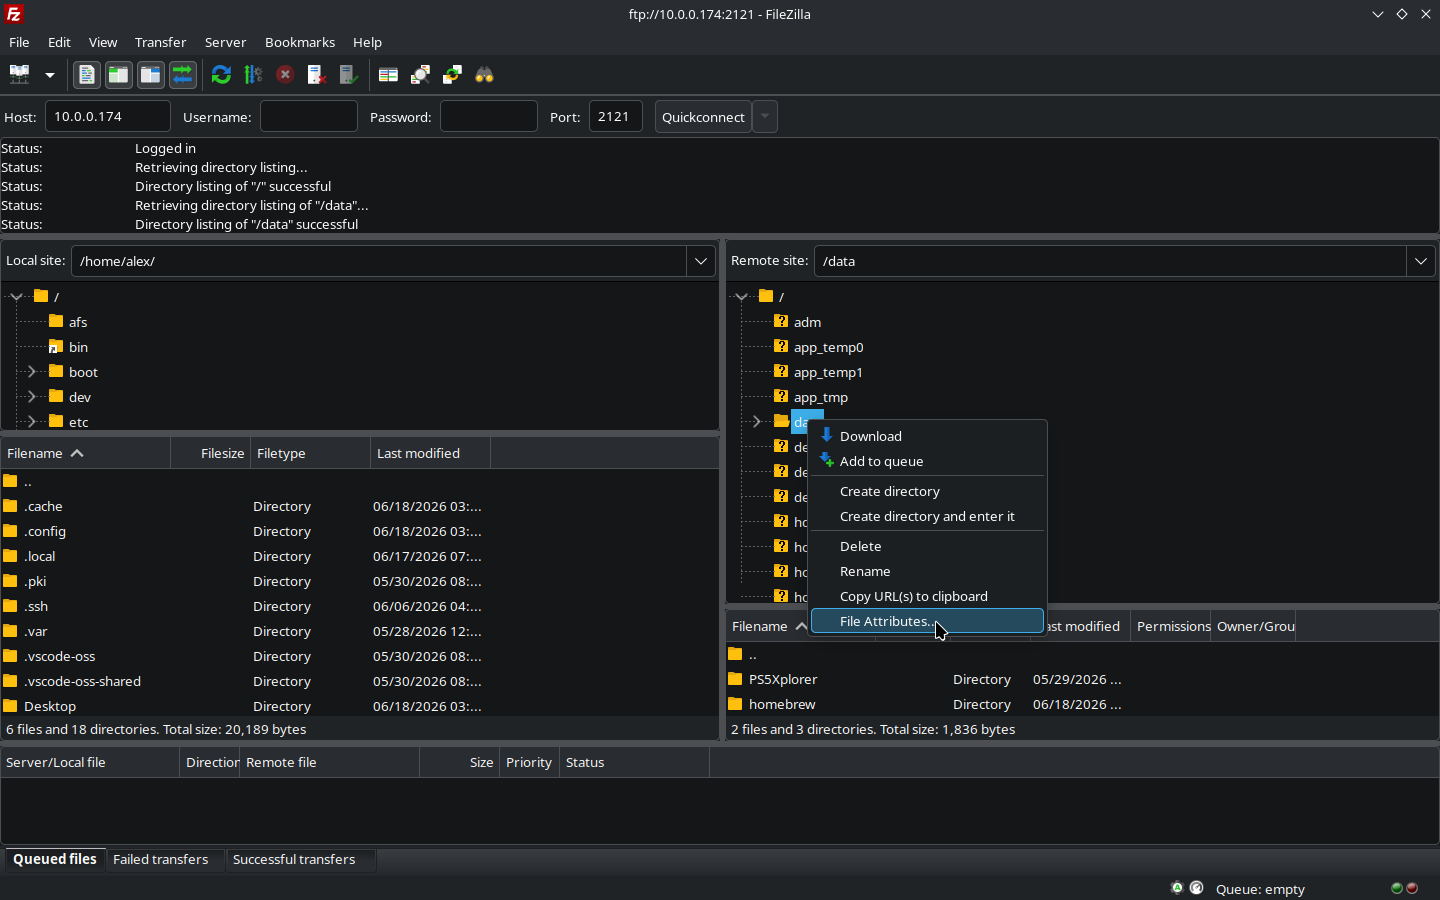The width and height of the screenshot is (1440, 900).
Task: Open the Edit menu
Action: pyautogui.click(x=59, y=42)
